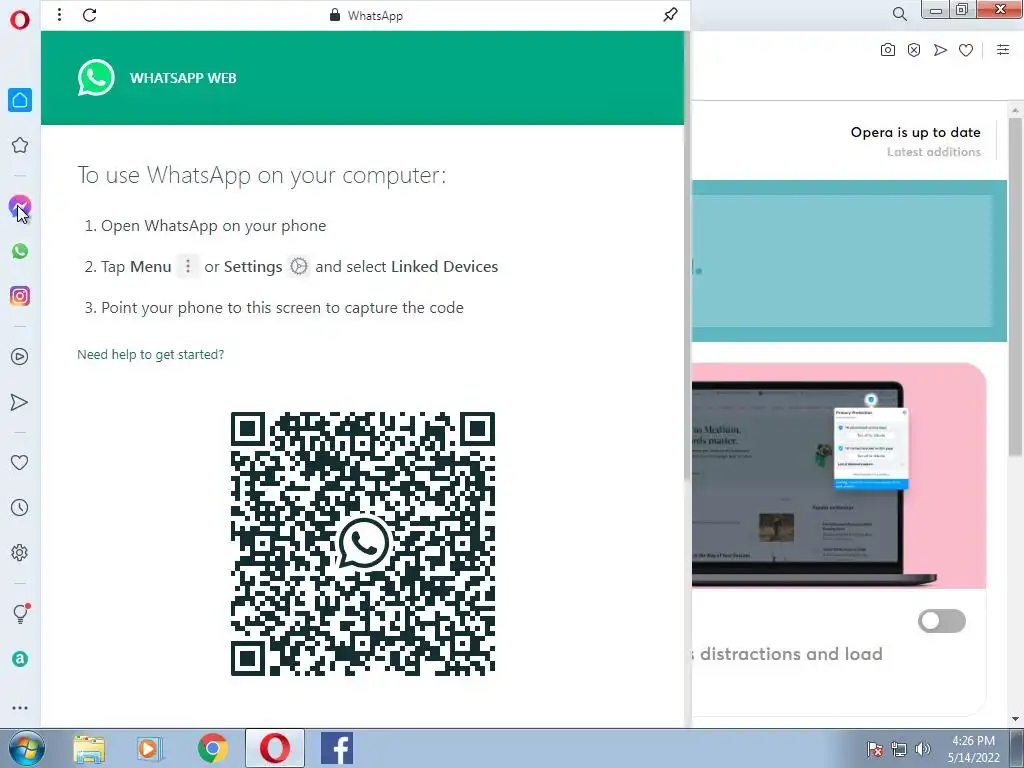This screenshot has height=768, width=1024.
Task: Open File Explorer from the taskbar
Action: 89,748
